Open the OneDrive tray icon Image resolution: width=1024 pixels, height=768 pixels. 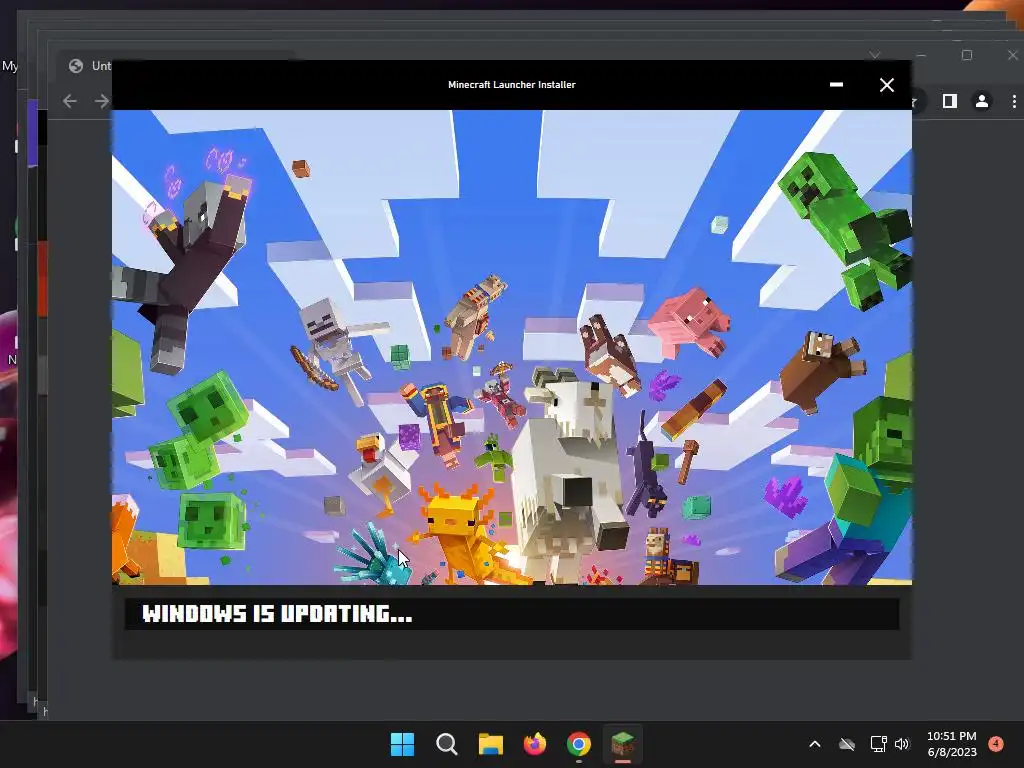(x=847, y=744)
